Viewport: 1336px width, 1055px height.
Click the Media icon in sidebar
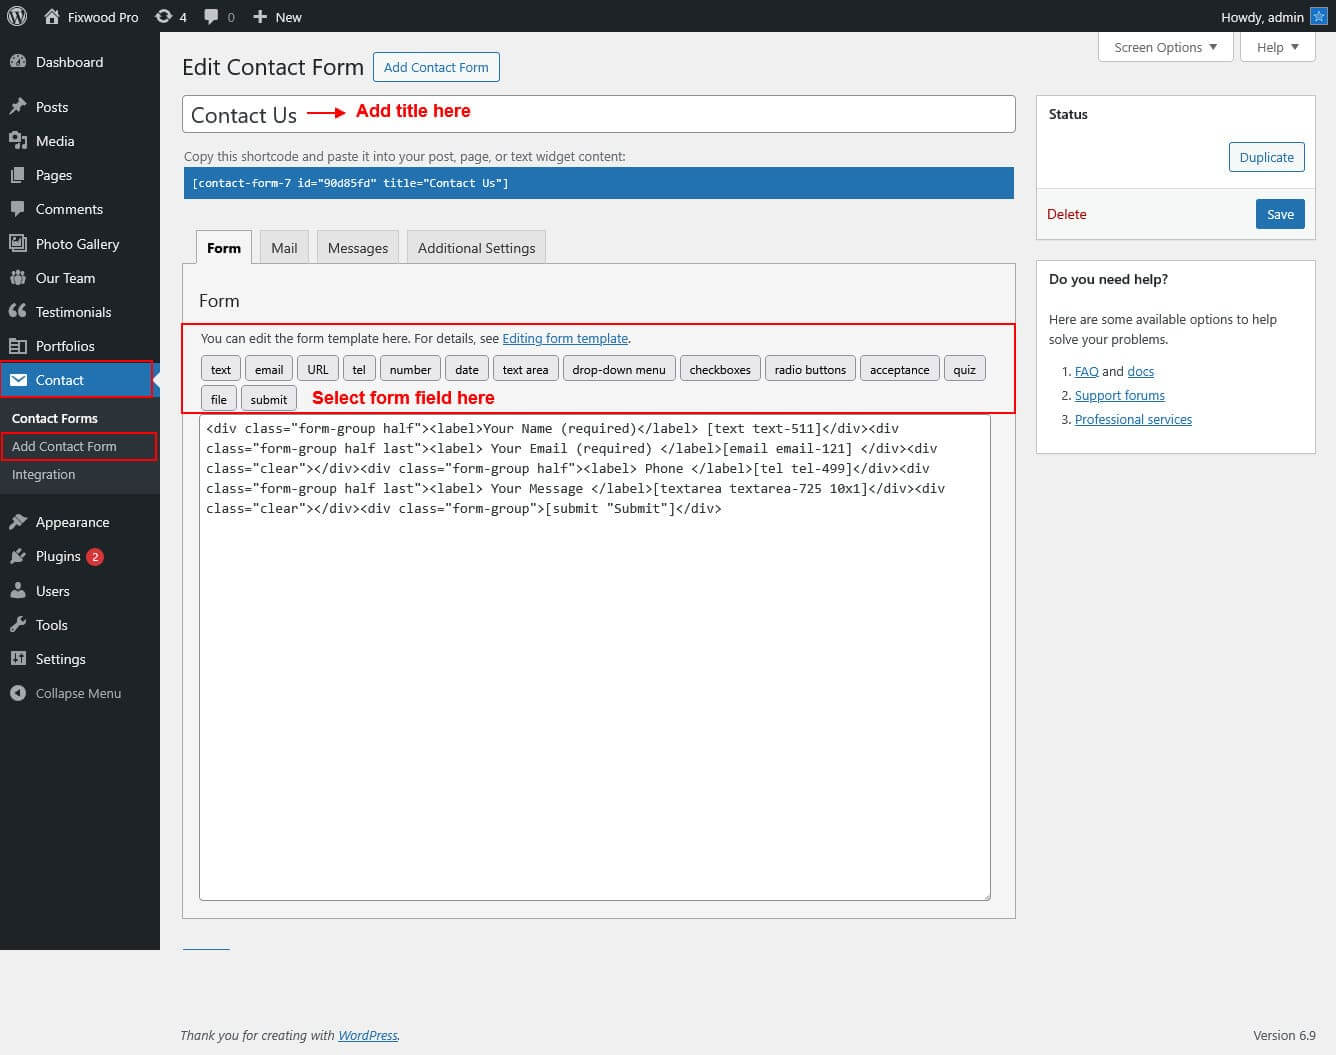pyautogui.click(x=18, y=141)
